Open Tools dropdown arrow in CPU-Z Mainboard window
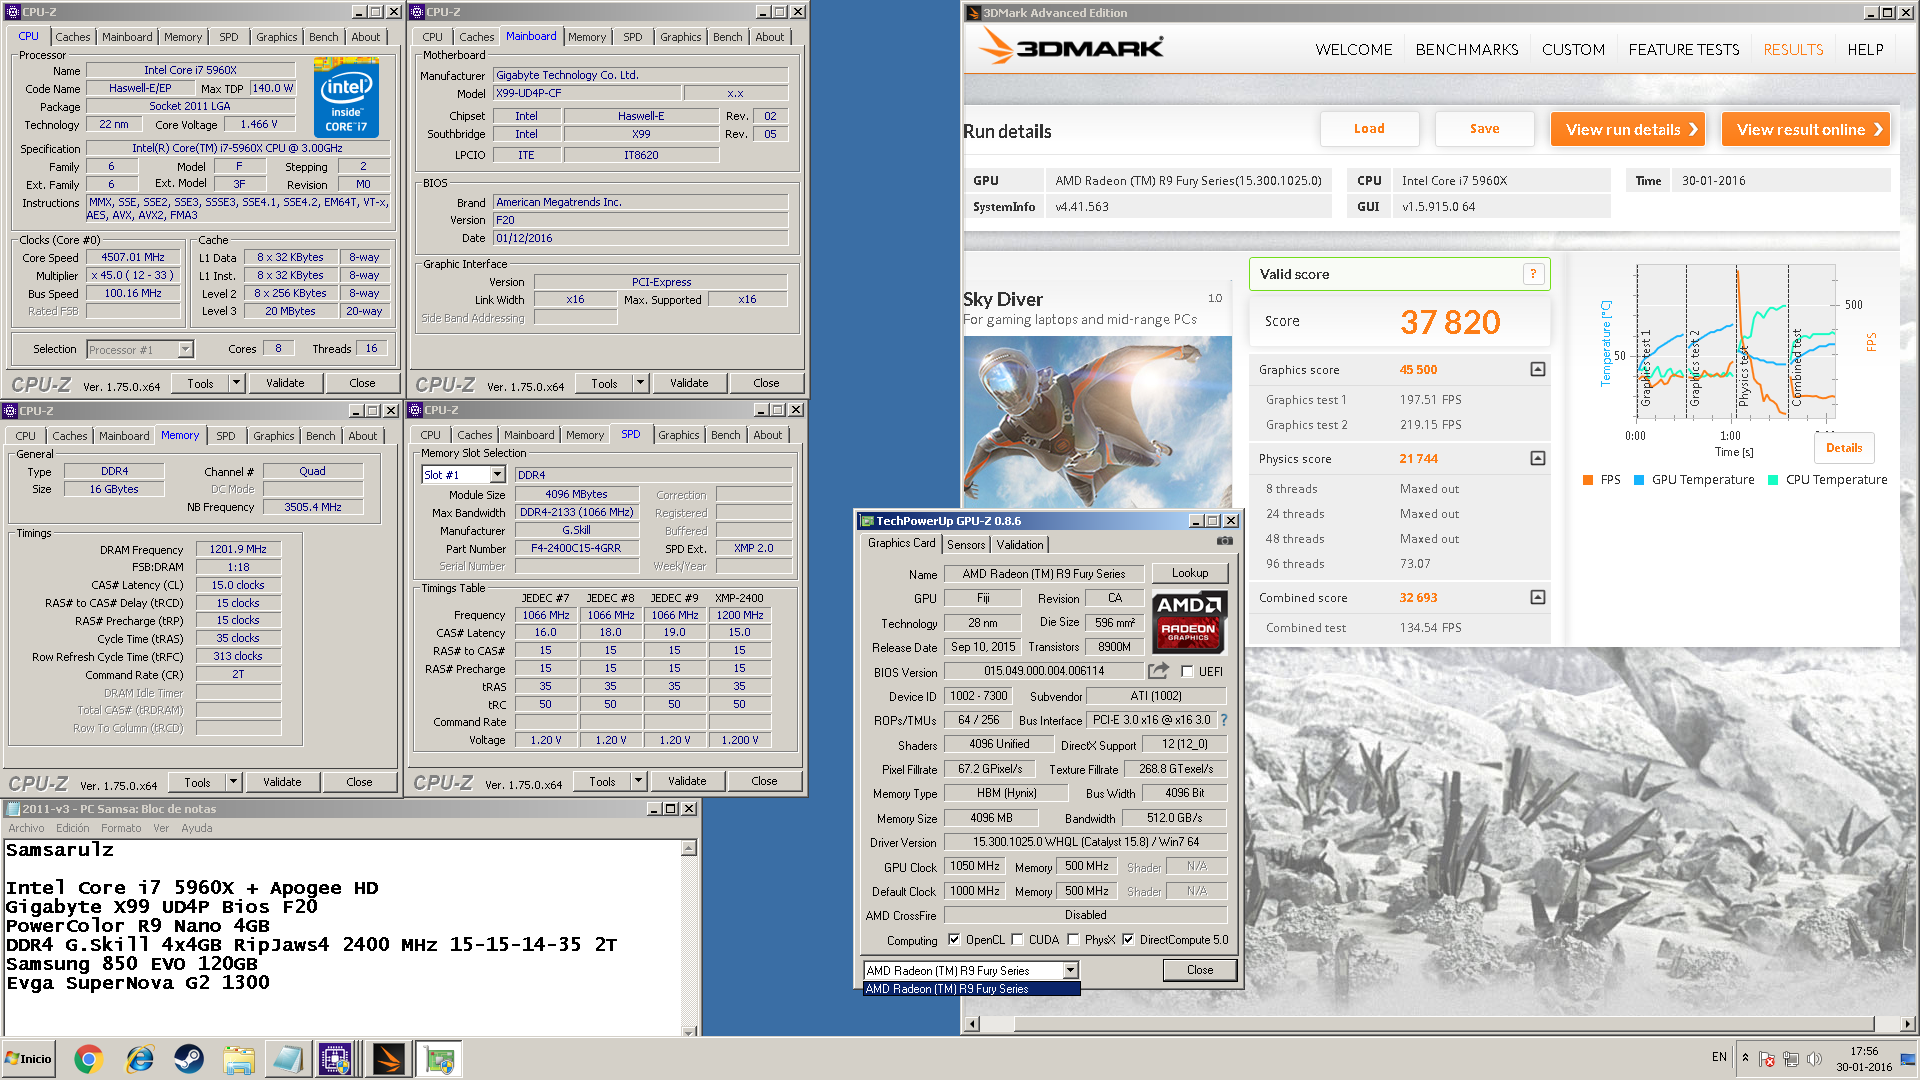The image size is (1920, 1080). pyautogui.click(x=641, y=383)
